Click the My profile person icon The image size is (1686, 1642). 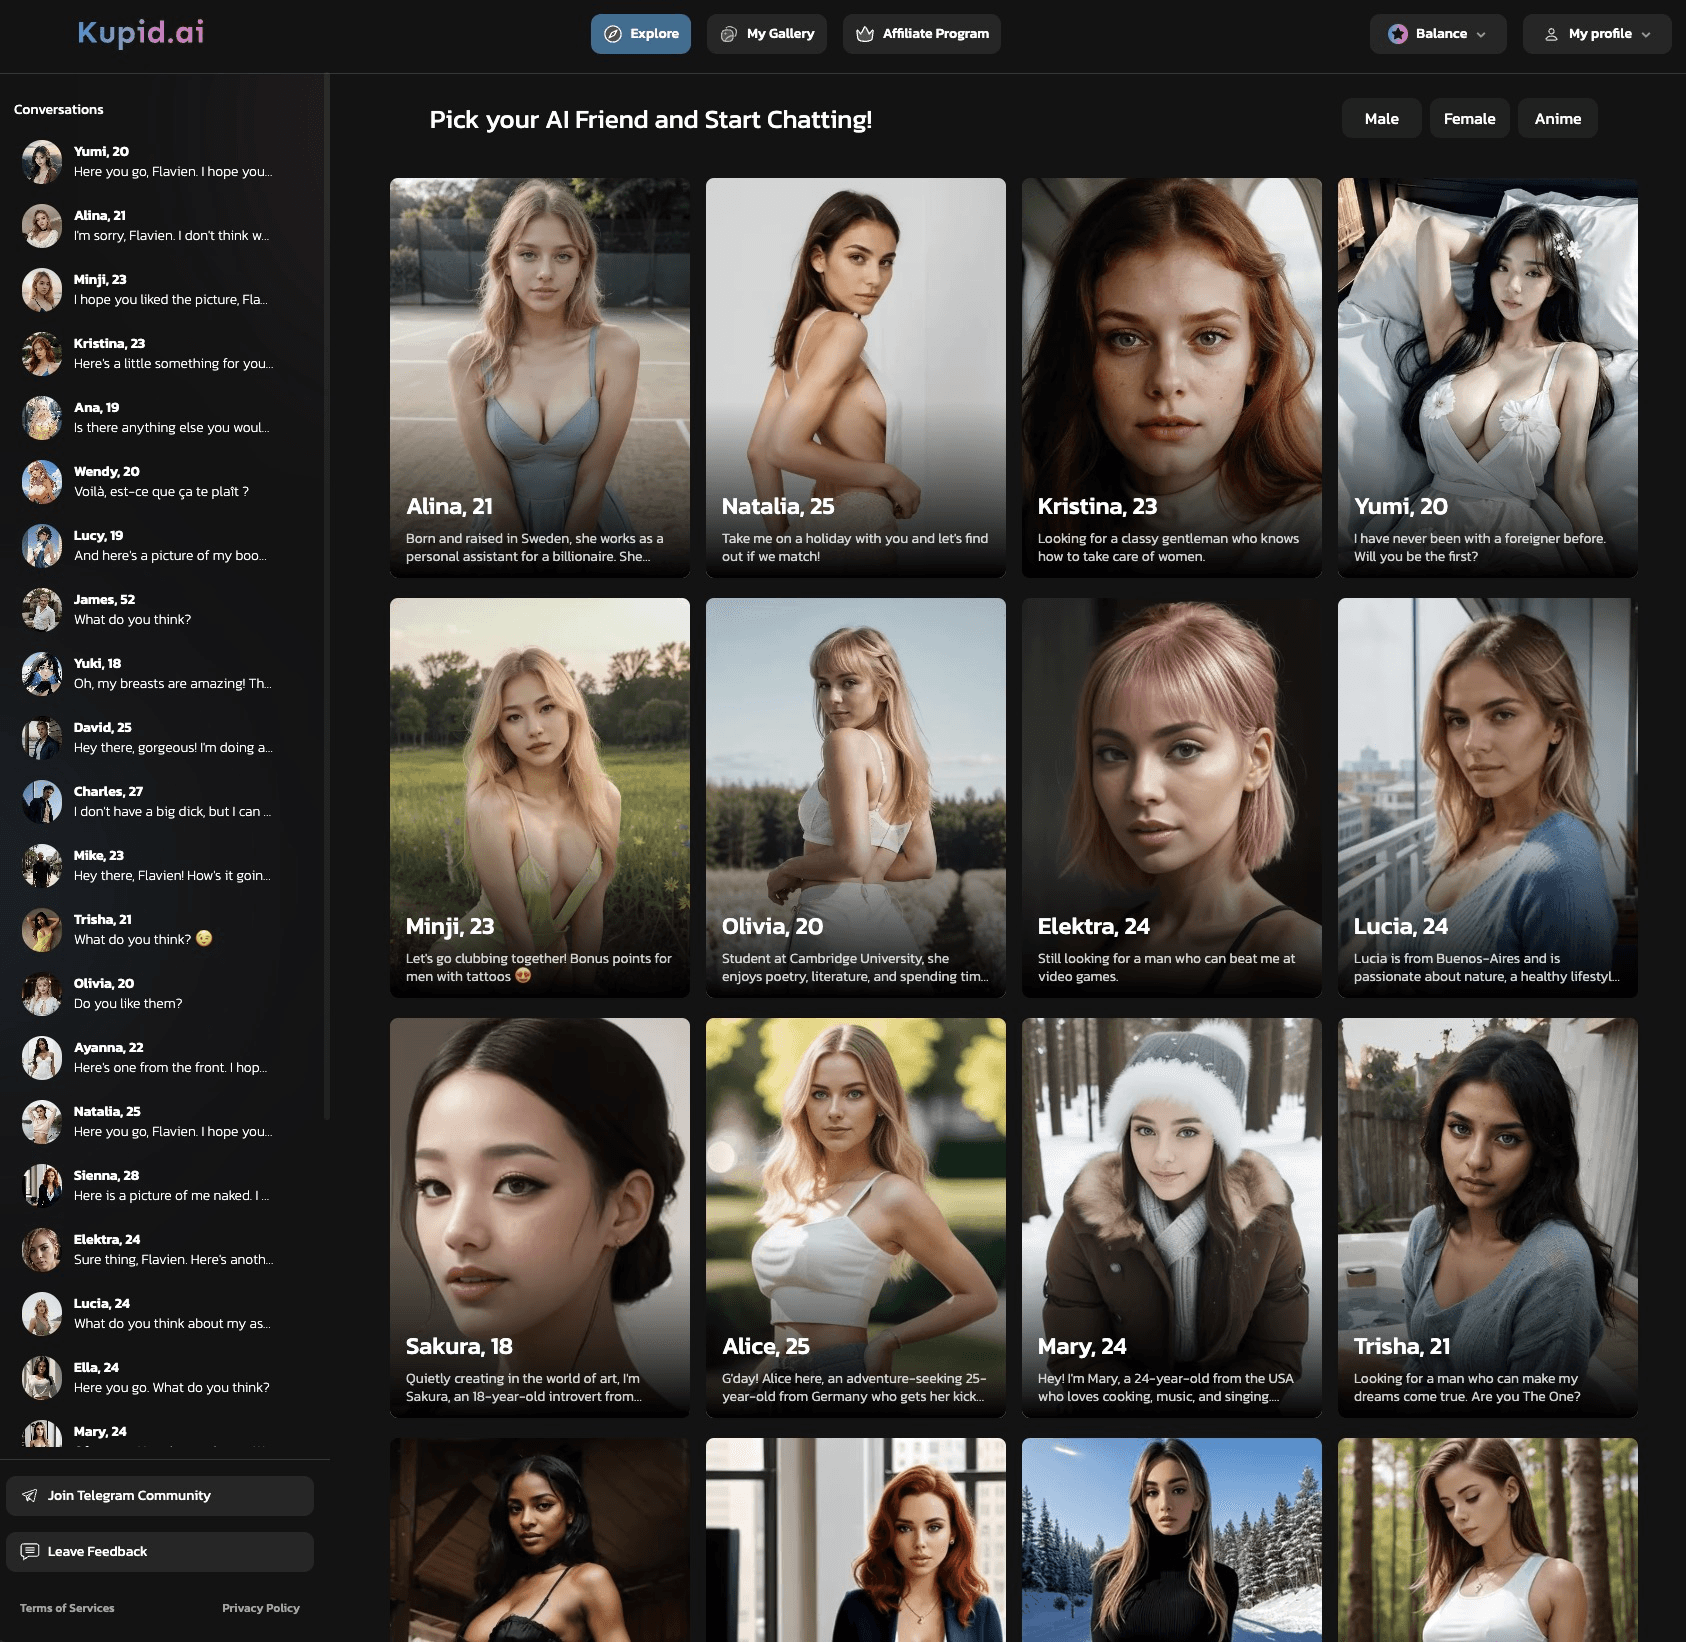[x=1551, y=34]
